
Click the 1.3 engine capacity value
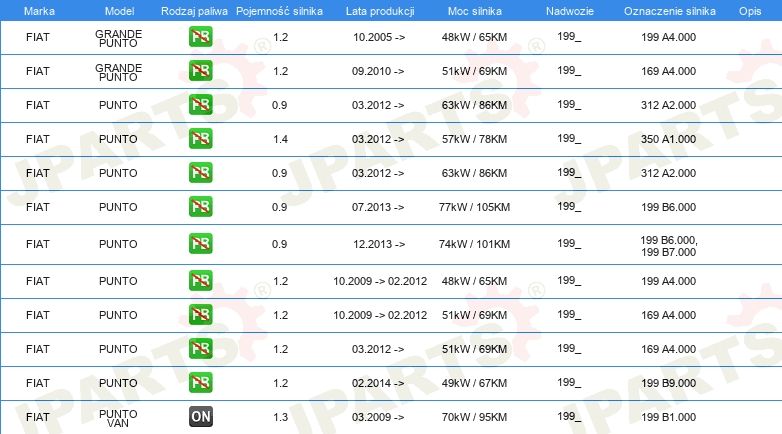(280, 417)
